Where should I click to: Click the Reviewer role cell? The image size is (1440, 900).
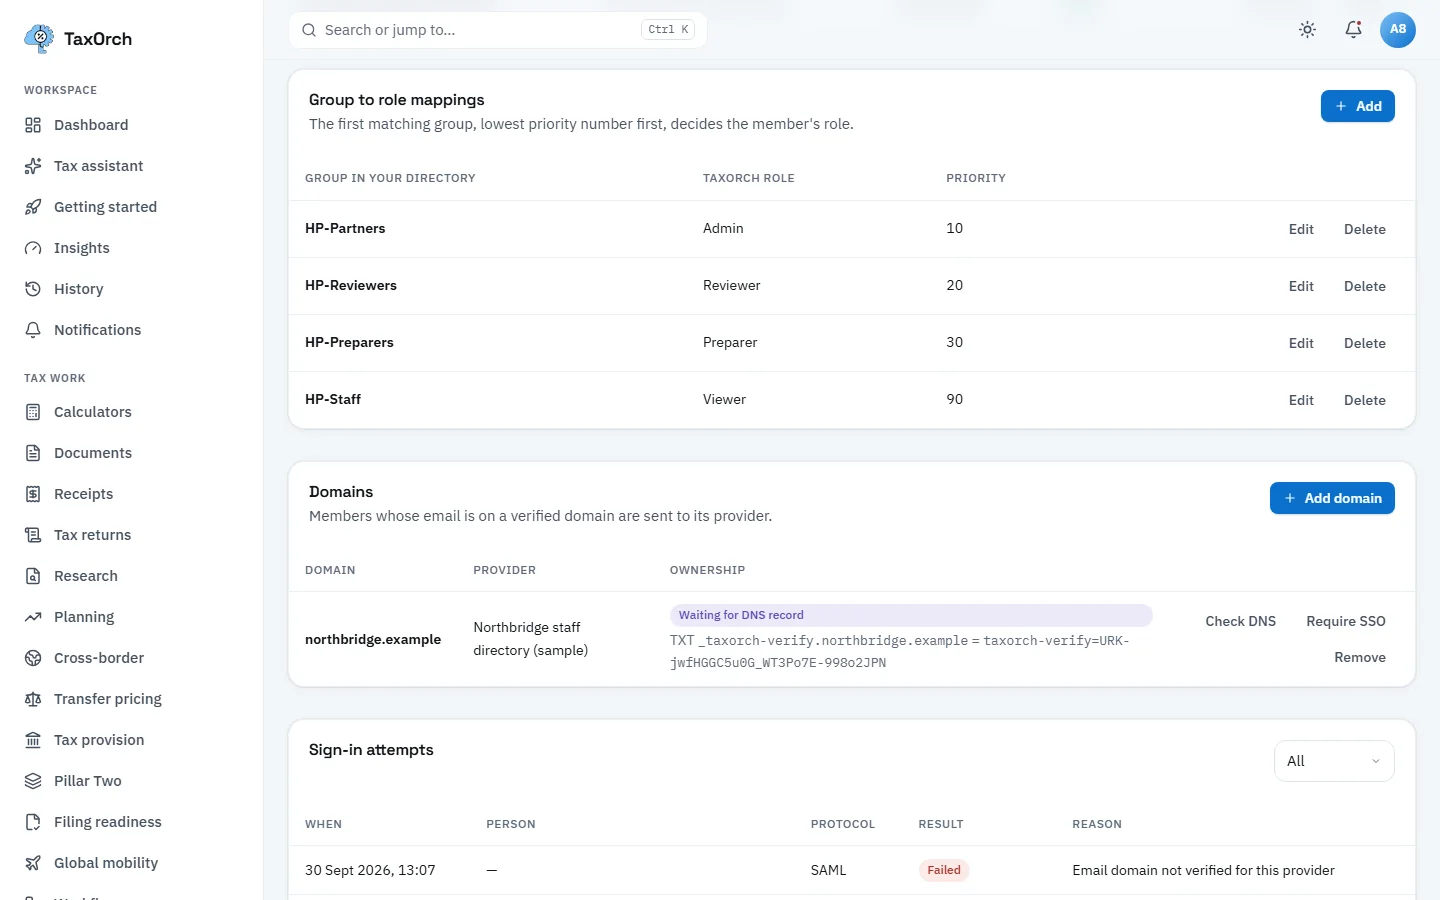click(x=732, y=285)
